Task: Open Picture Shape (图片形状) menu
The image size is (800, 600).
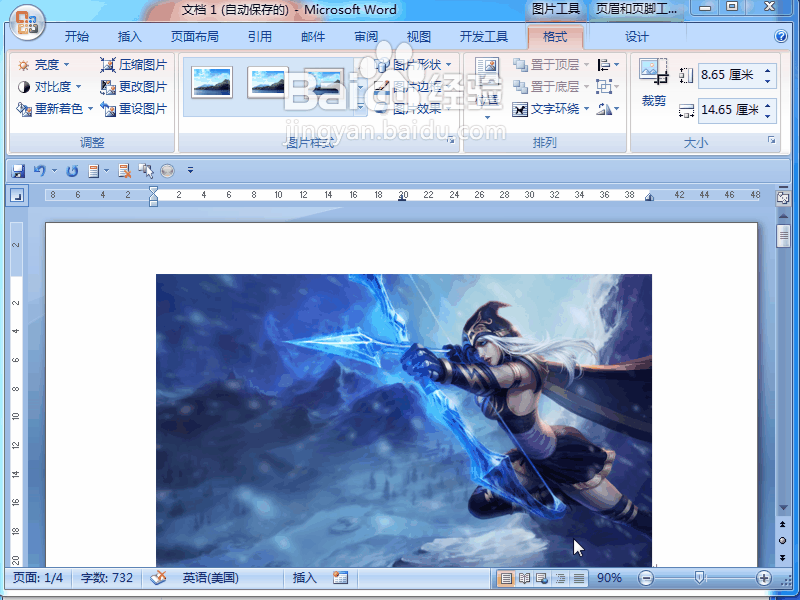Action: (x=412, y=65)
